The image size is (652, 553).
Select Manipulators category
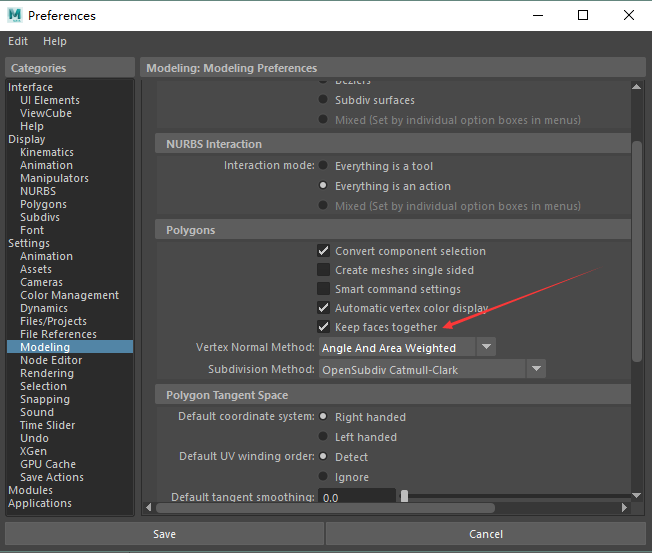click(x=54, y=178)
